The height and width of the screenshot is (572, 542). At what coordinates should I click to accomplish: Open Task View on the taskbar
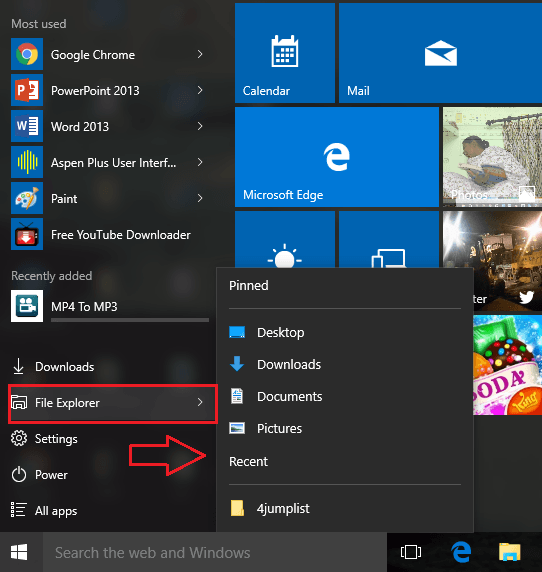pos(411,552)
